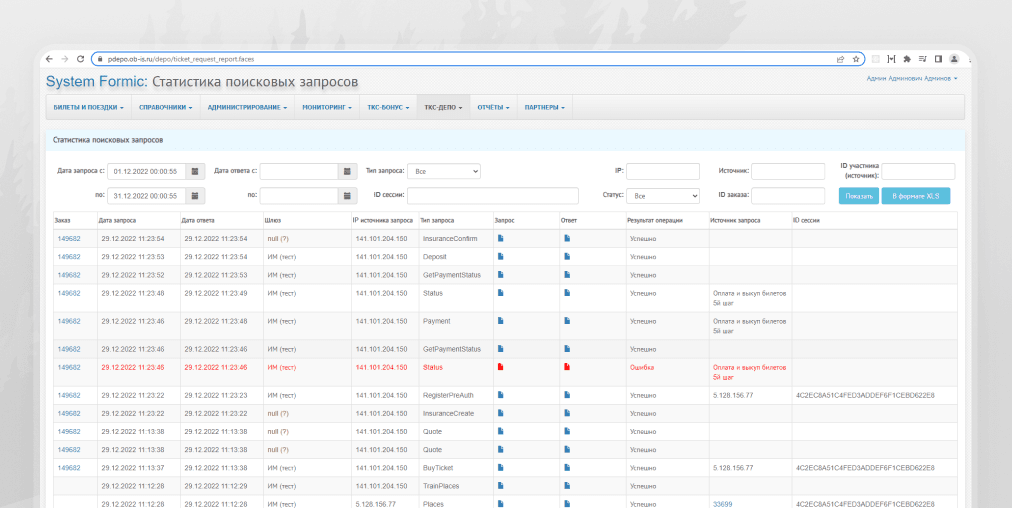Screen dimensions: 1012x508
Task: Open the 'Отчёты' menu
Action: tap(493, 107)
